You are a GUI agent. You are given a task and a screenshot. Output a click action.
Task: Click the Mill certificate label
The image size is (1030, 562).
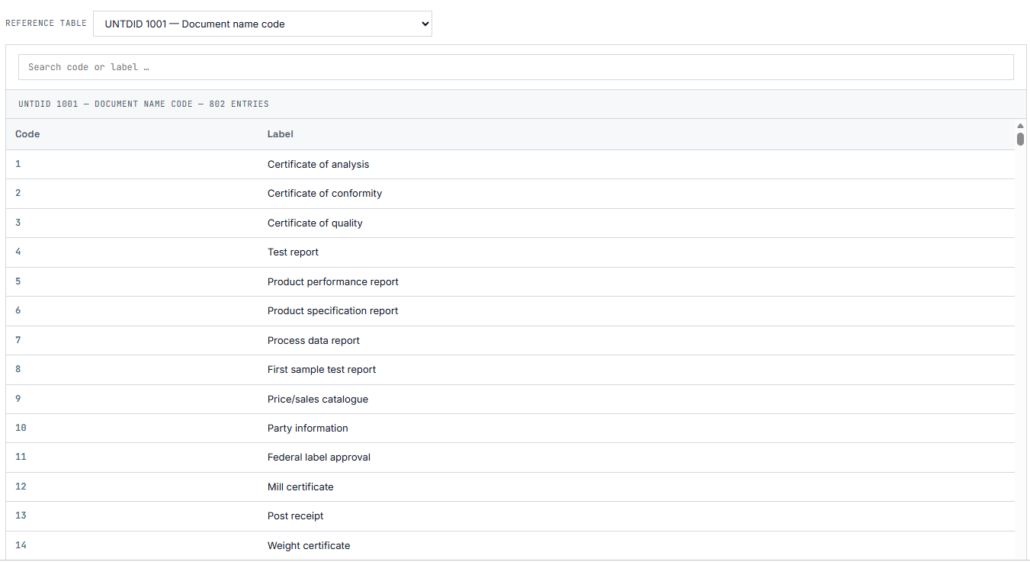pos(300,487)
